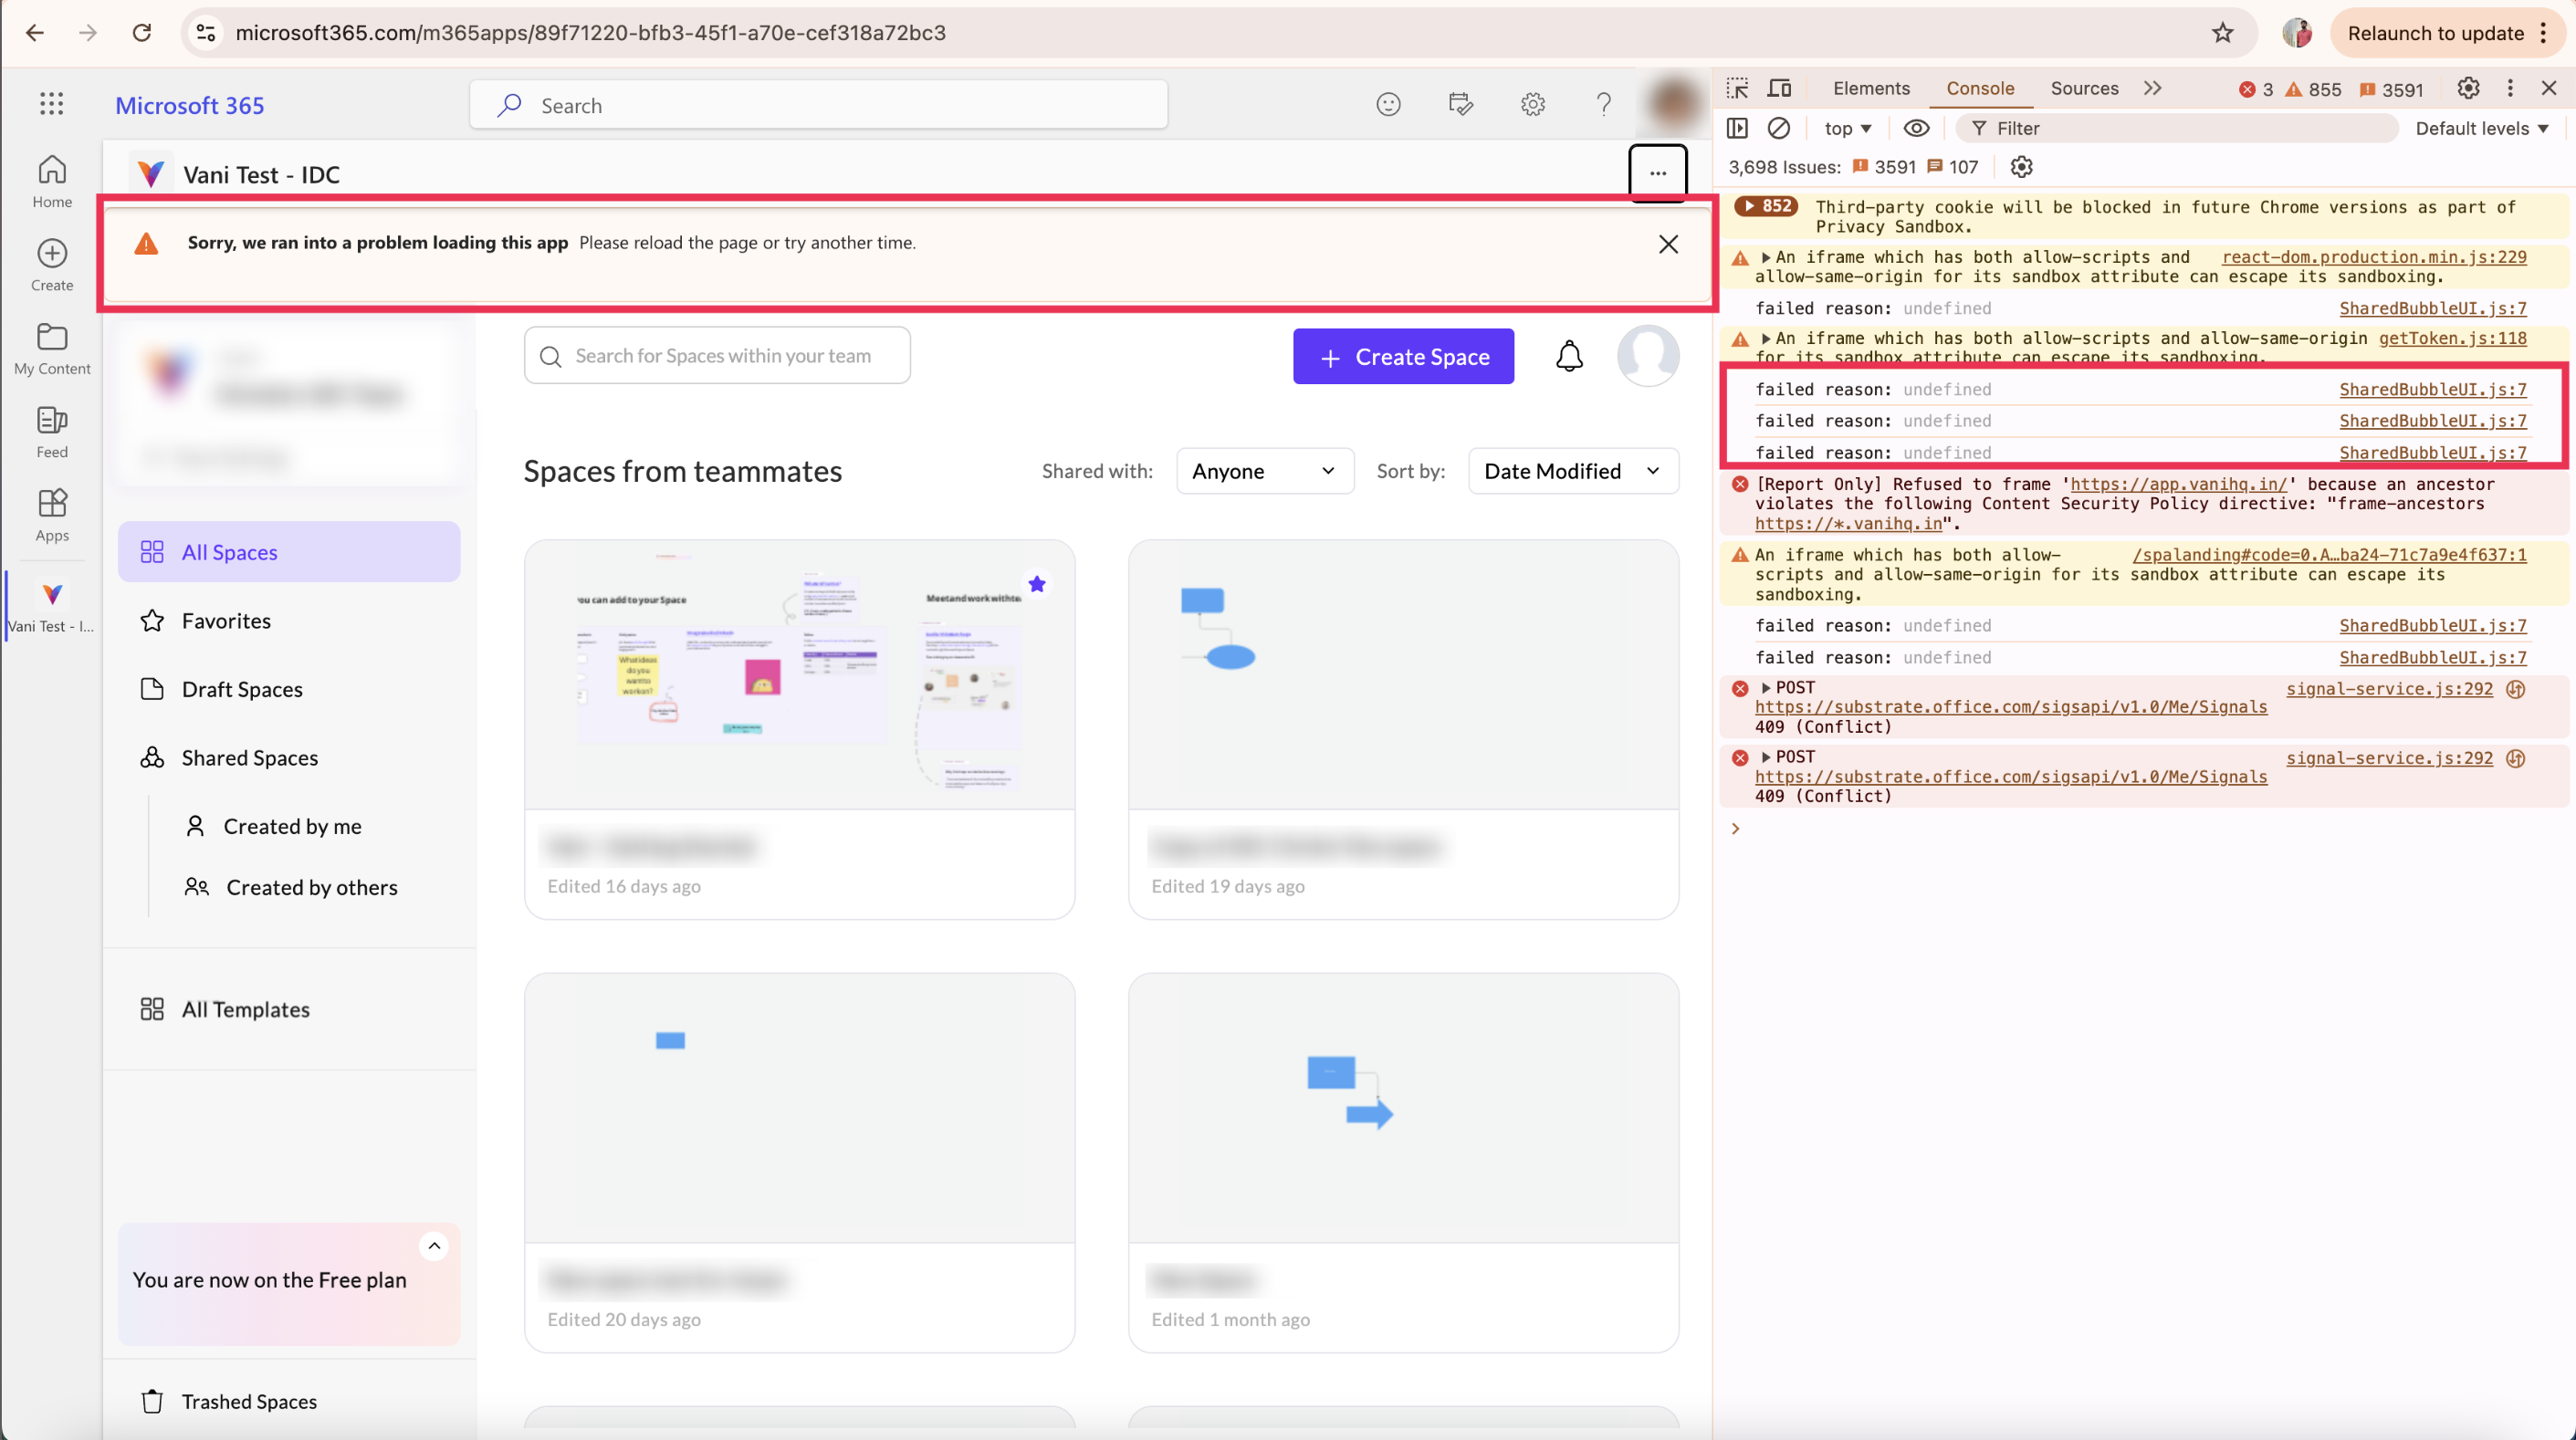This screenshot has height=1440, width=2576.
Task: Switch to the Console tab
Action: [x=1979, y=88]
